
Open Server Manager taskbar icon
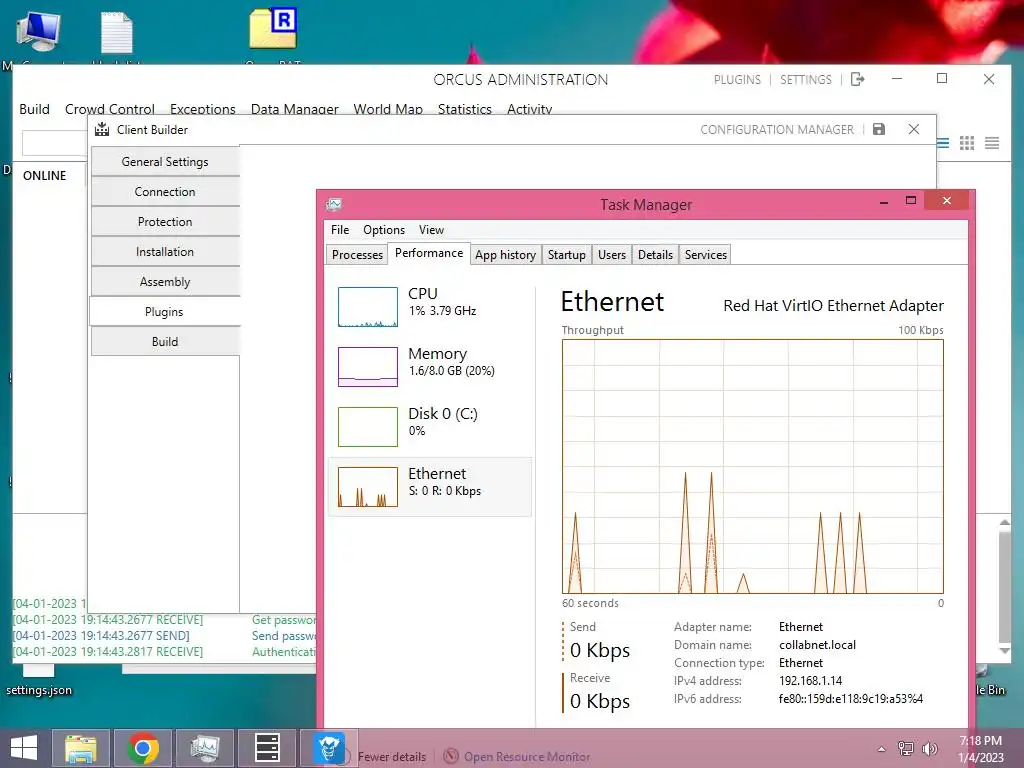coord(267,748)
